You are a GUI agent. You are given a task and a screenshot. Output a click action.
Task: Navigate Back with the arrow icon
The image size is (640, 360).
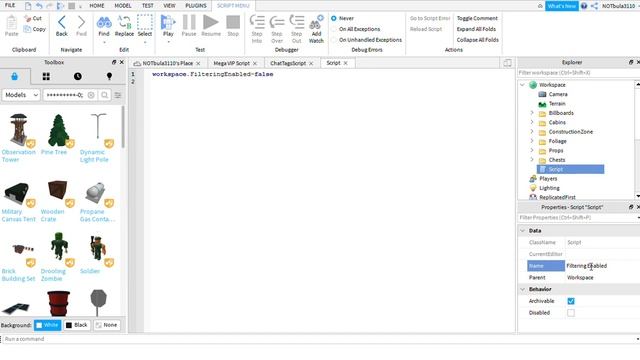pos(62,22)
